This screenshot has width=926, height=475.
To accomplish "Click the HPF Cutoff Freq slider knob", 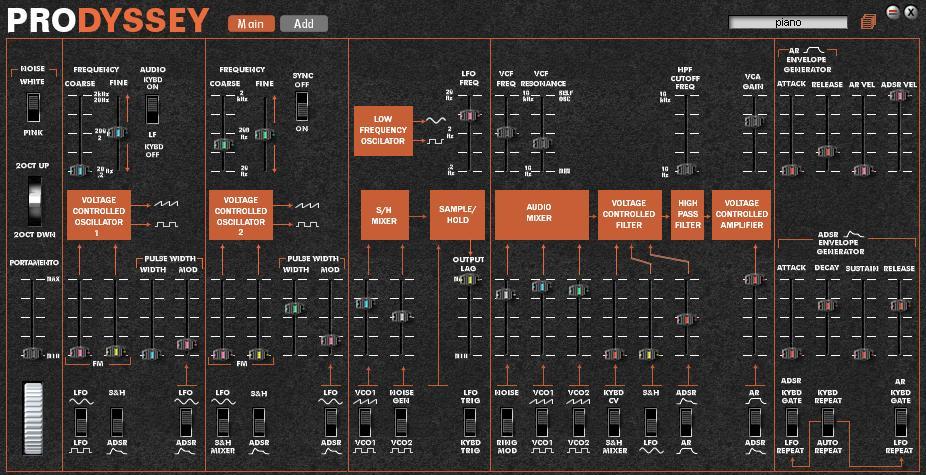I will 686,170.
